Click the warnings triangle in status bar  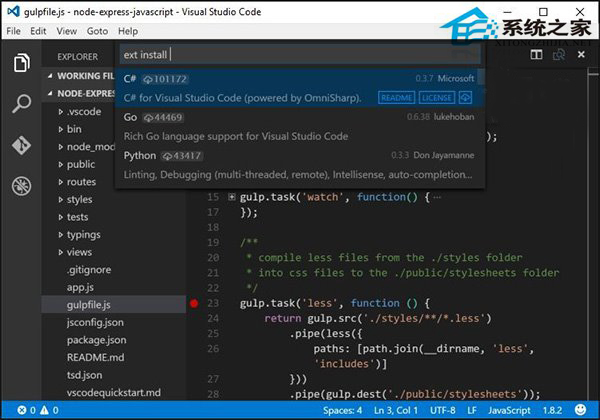[44, 410]
